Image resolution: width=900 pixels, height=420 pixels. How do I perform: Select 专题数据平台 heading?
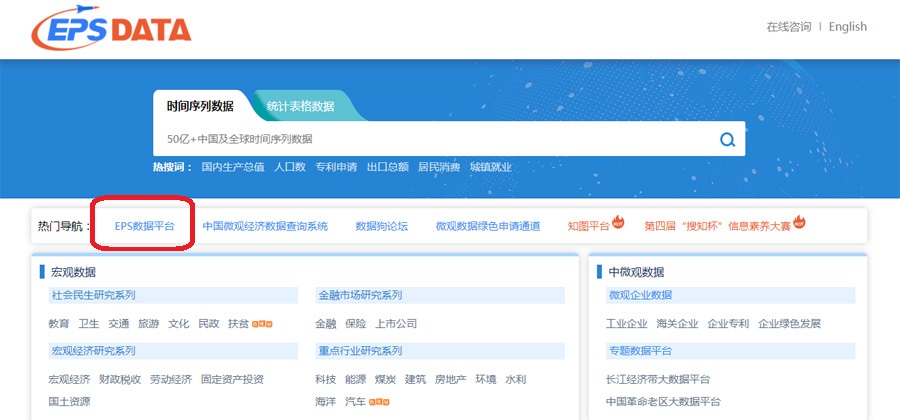(641, 351)
